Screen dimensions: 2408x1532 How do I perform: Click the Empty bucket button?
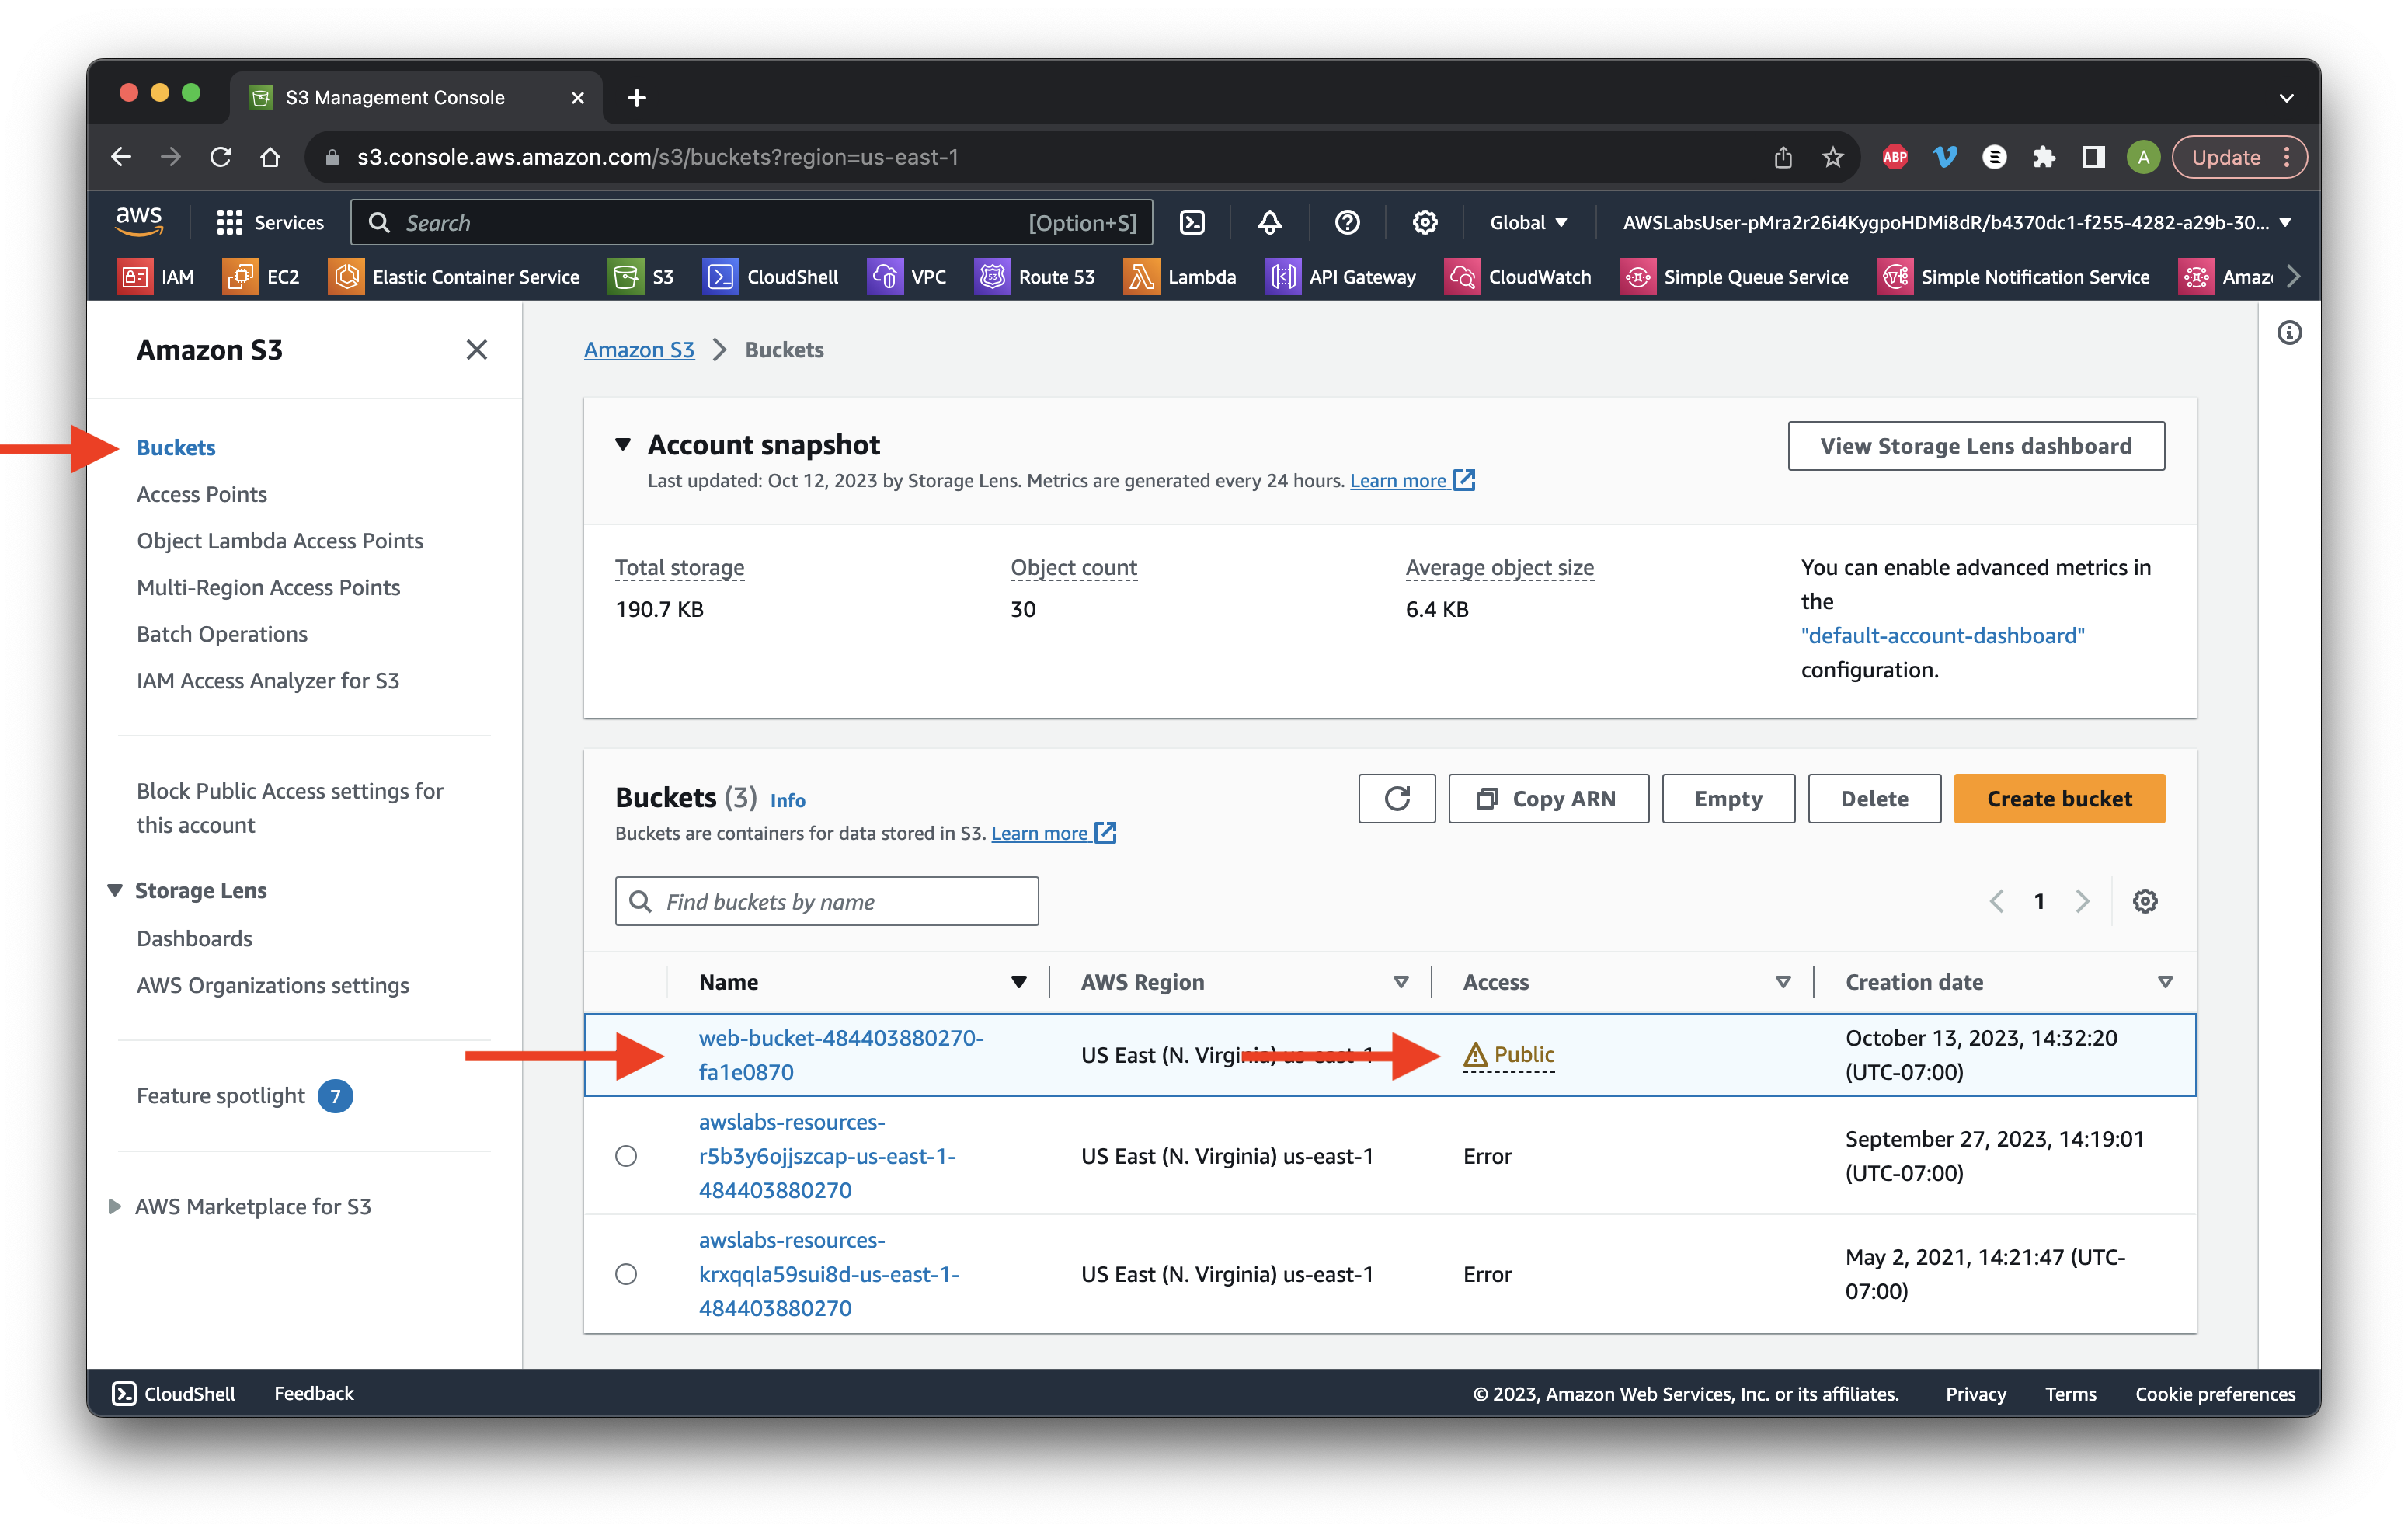point(1728,798)
